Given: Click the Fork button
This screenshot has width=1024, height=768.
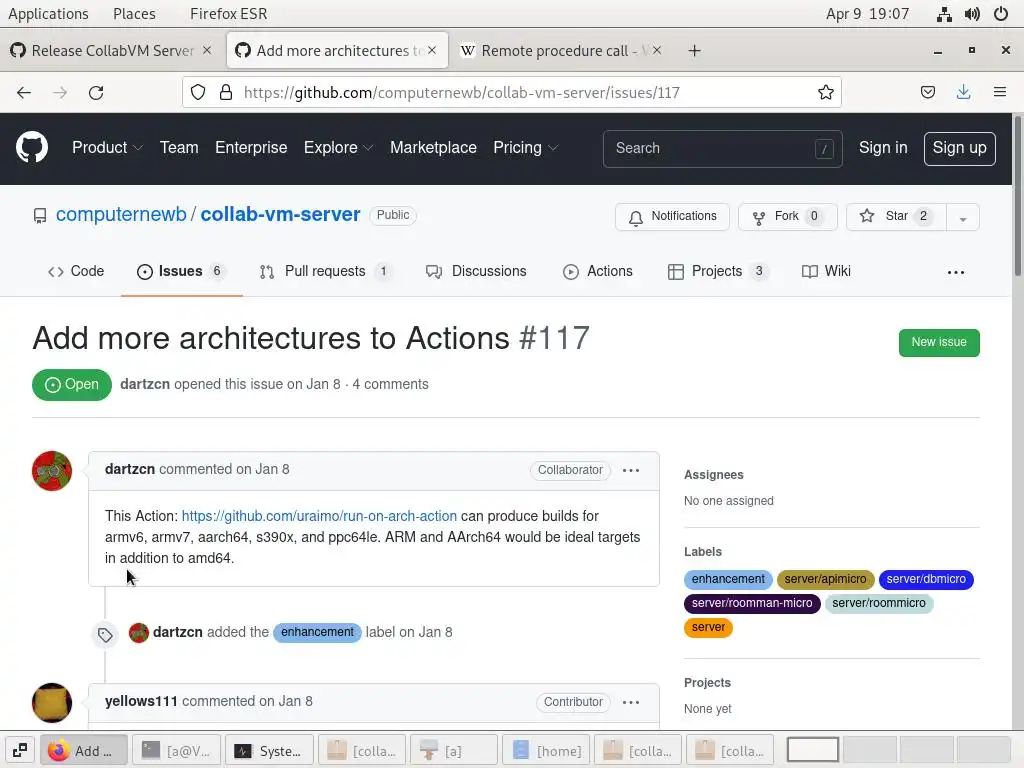Looking at the screenshot, I should 788,217.
